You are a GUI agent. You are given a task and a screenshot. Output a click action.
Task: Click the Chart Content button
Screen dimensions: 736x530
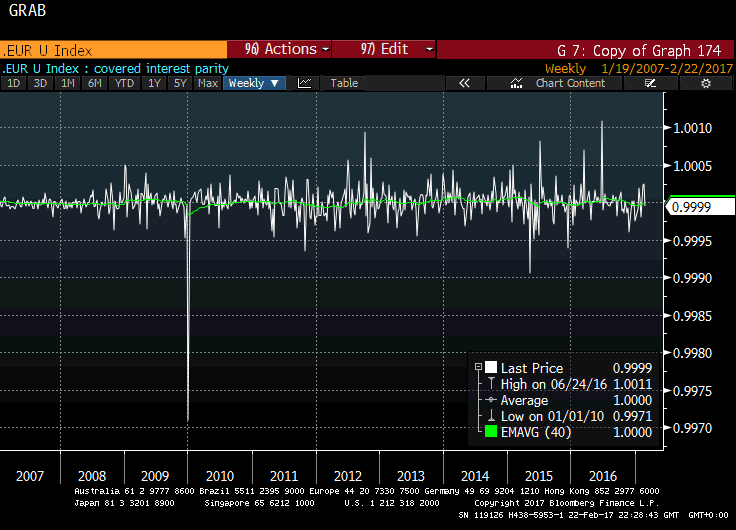pyautogui.click(x=570, y=84)
